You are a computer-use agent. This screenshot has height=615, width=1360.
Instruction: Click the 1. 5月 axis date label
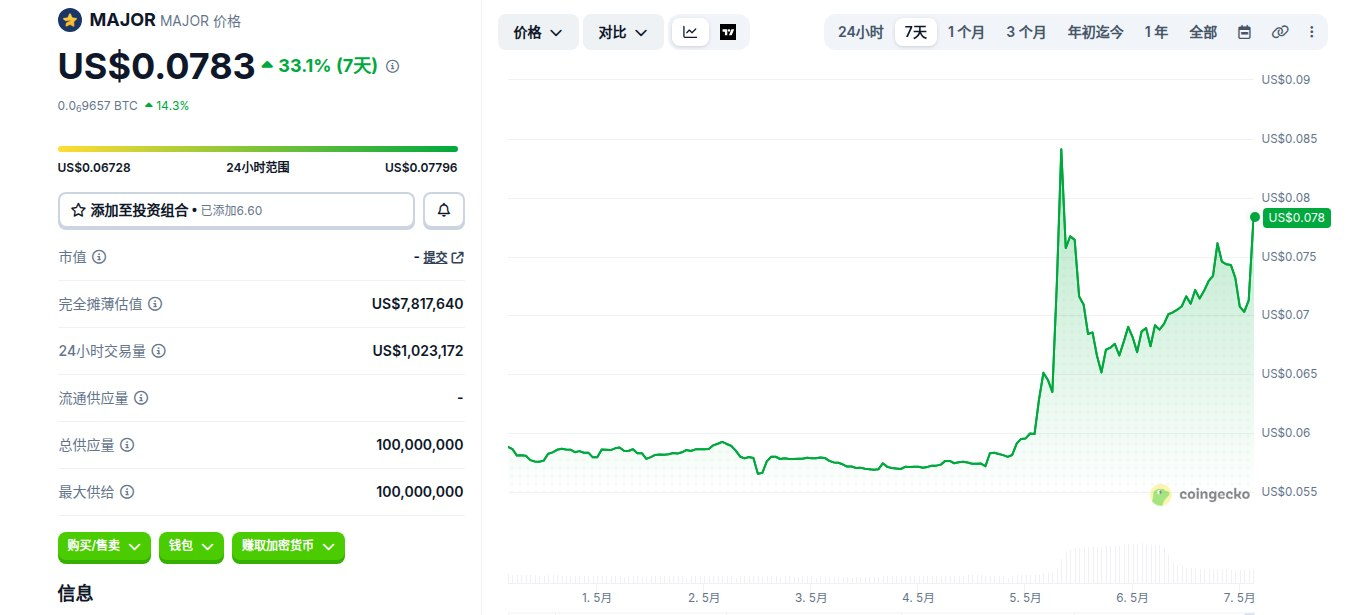[597, 597]
